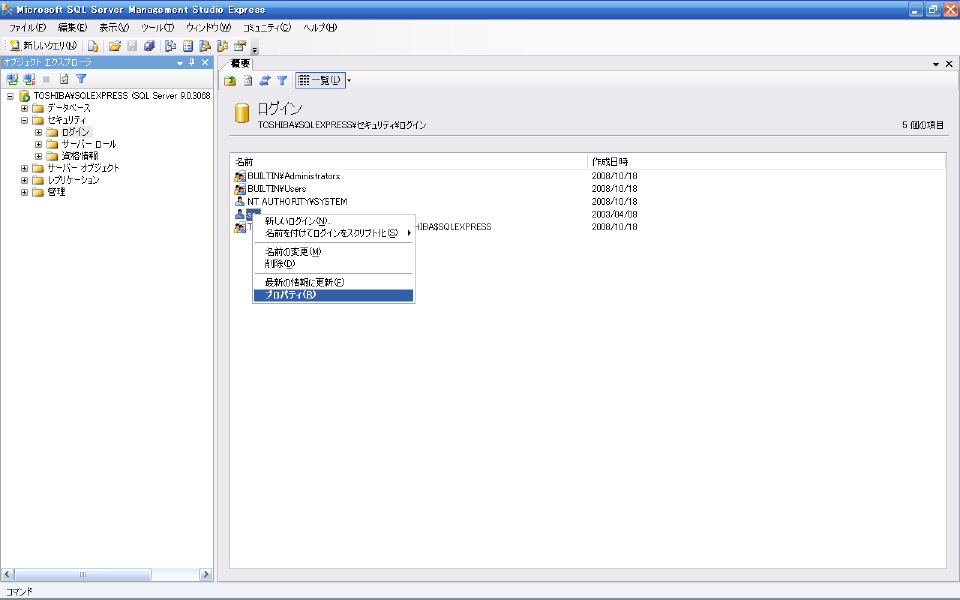Open the コミュニティ (Community) menu
960x600 pixels.
[267, 28]
